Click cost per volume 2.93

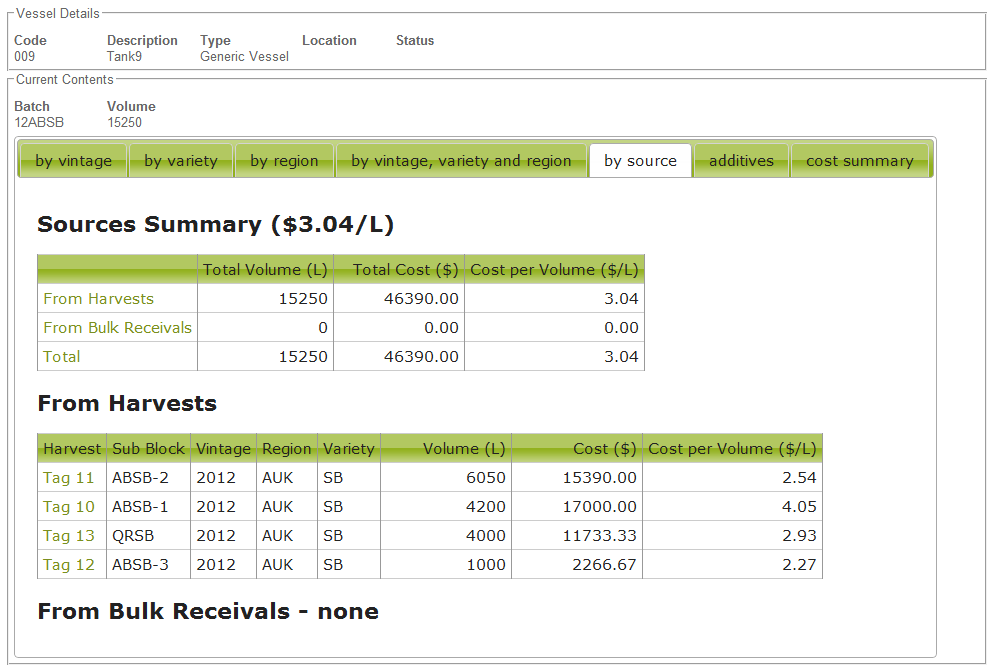coord(799,536)
